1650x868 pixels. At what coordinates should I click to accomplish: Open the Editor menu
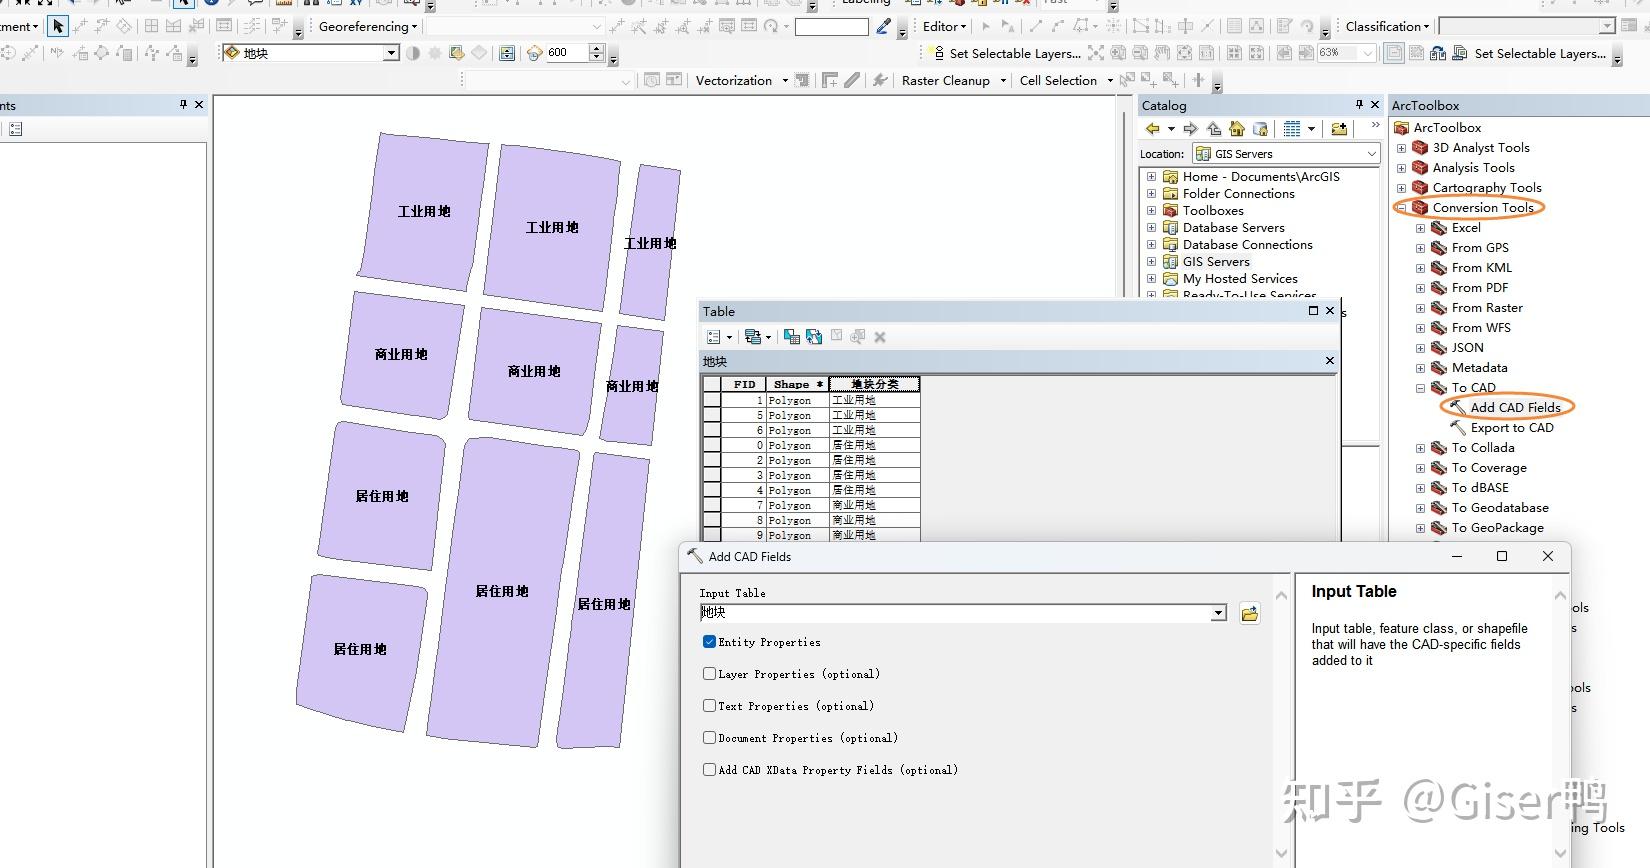(x=944, y=26)
